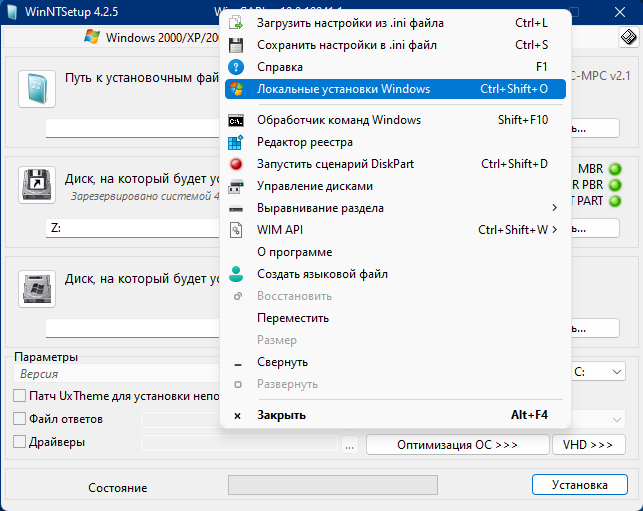
Task: Check the Файл ответов checkbox
Action: (x=19, y=419)
